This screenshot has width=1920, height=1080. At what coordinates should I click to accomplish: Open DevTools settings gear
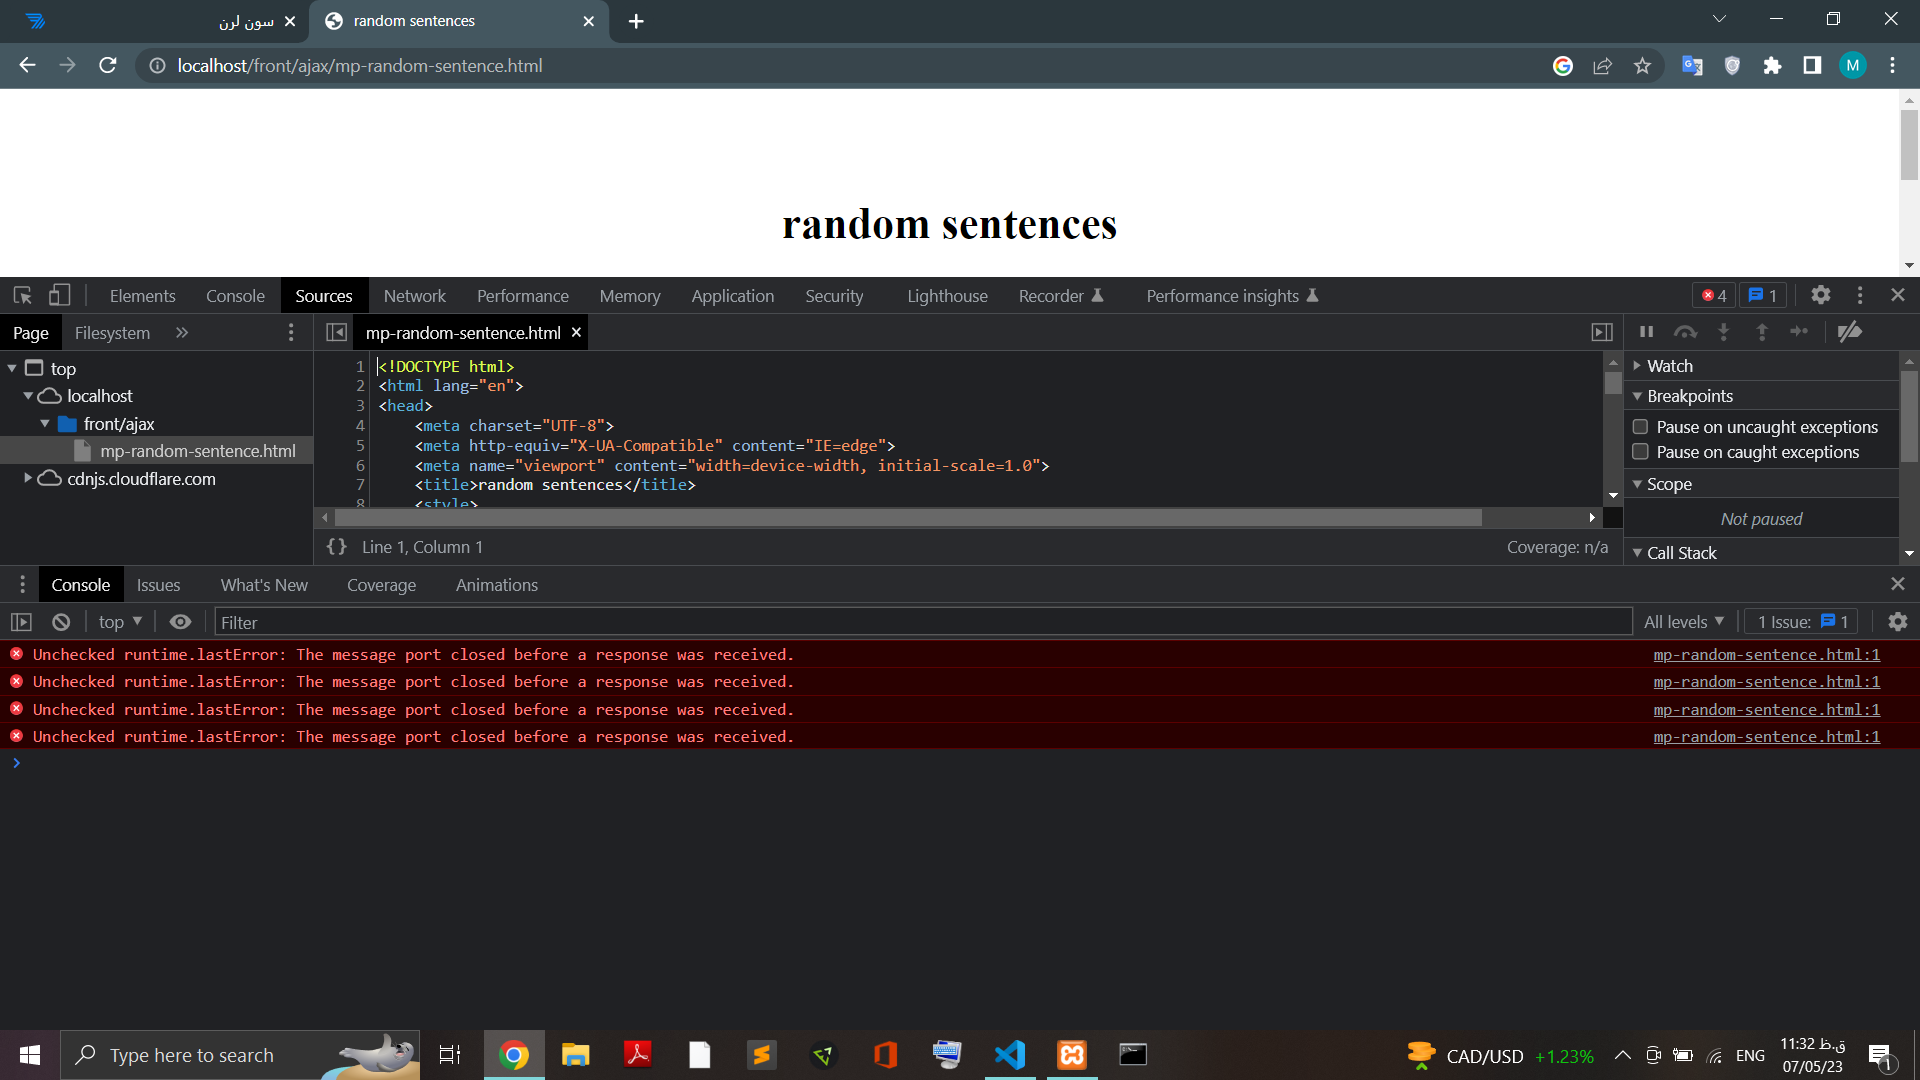1821,296
